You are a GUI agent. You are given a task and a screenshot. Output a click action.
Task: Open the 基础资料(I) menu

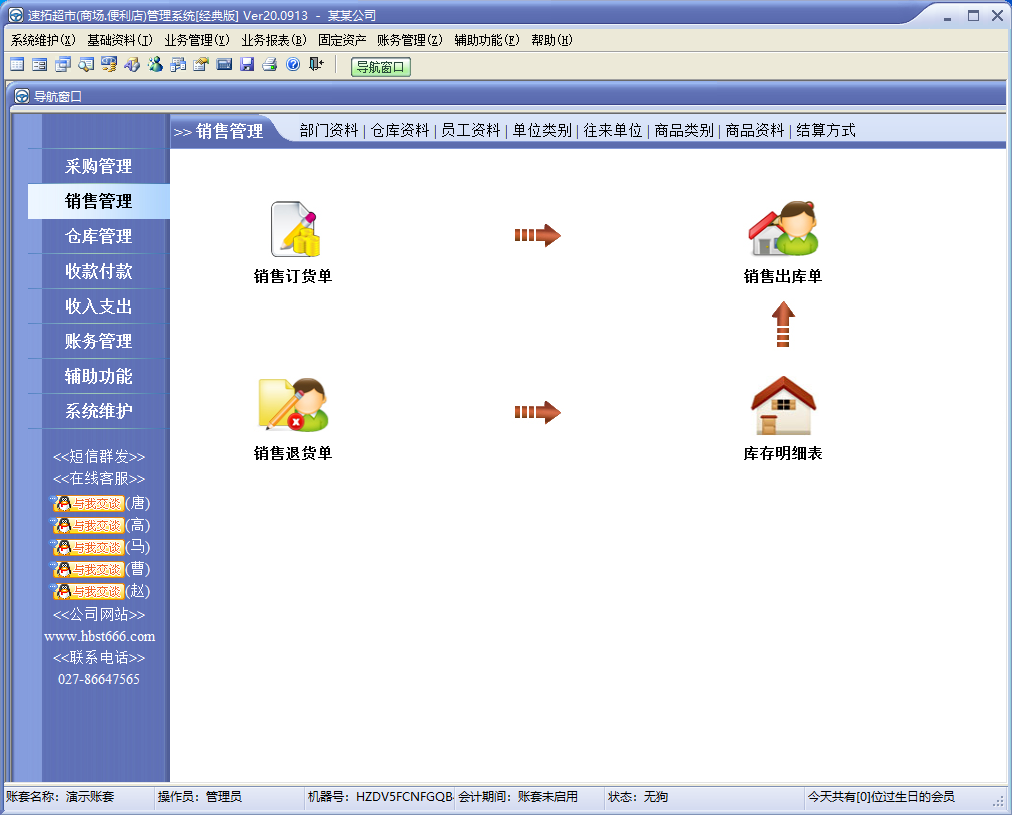[x=120, y=40]
